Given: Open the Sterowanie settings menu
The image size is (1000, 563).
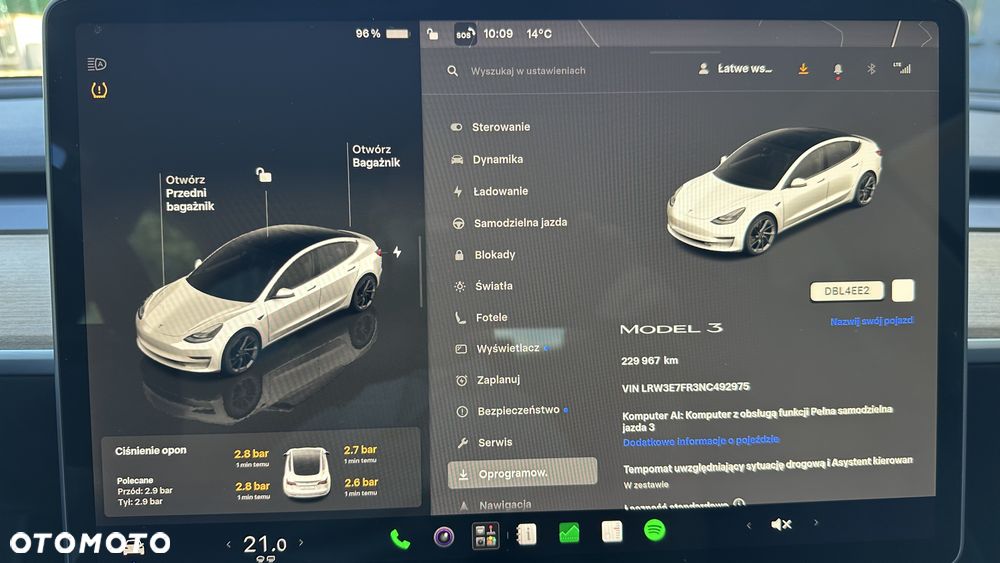Looking at the screenshot, I should click(490, 127).
